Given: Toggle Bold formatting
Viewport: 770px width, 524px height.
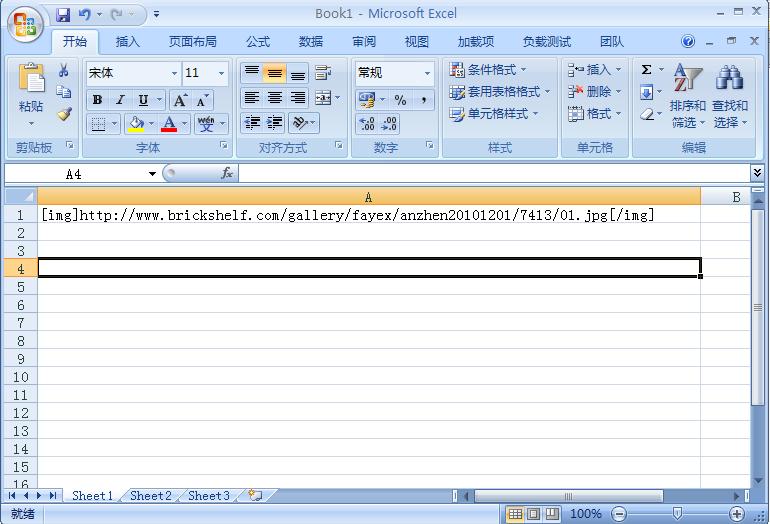Looking at the screenshot, I should (x=97, y=100).
